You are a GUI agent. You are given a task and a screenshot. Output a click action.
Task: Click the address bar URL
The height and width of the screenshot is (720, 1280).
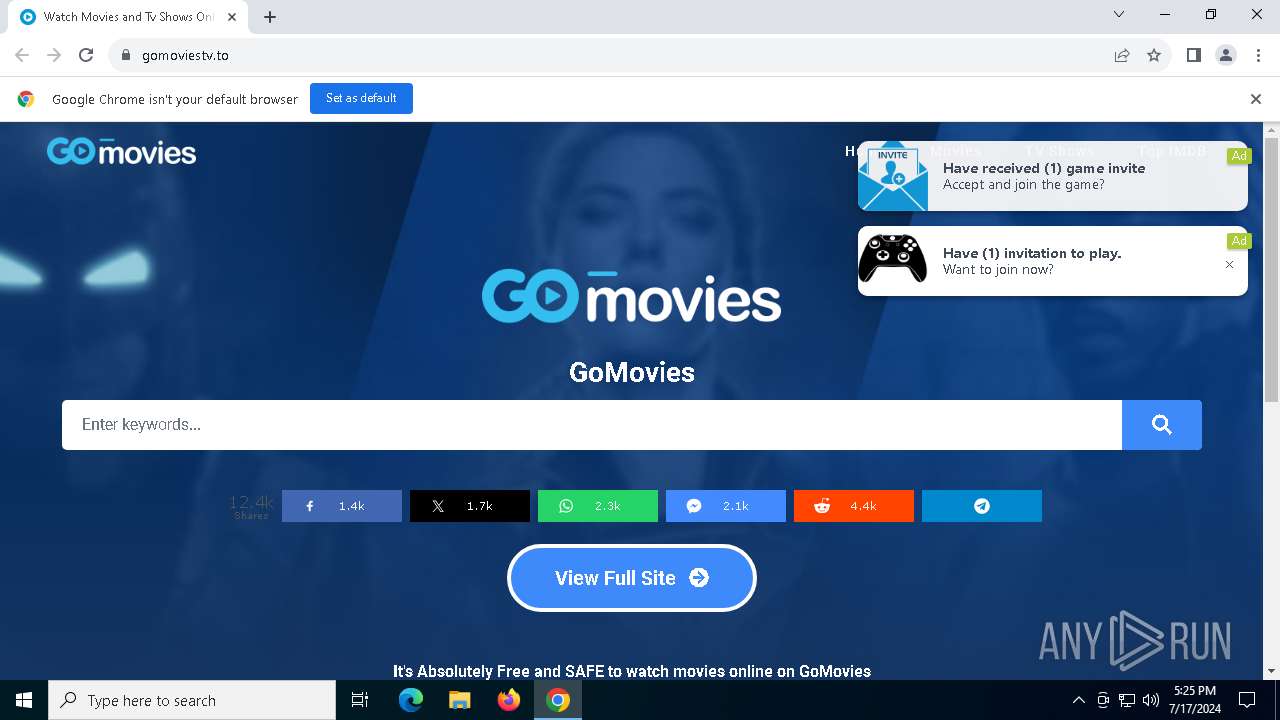tap(185, 55)
